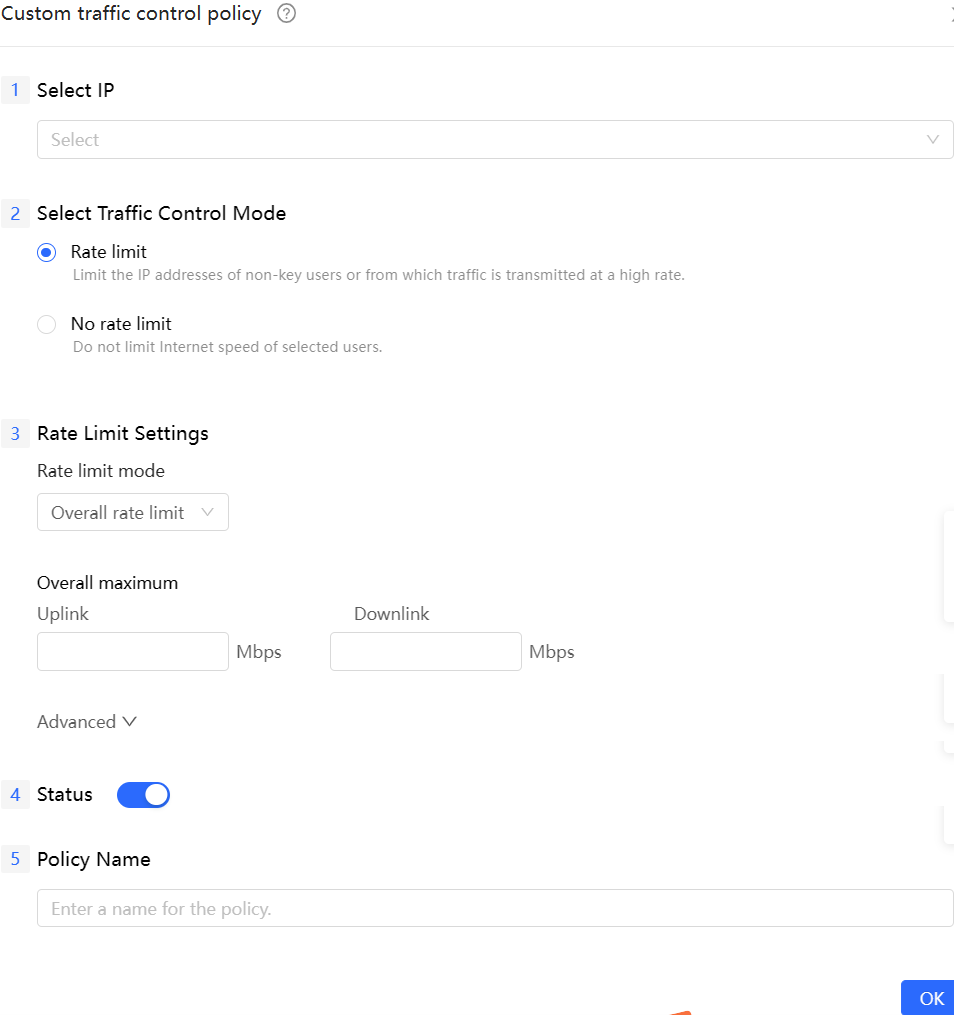The width and height of the screenshot is (954, 1015).
Task: Click the step 3 number badge
Action: pyautogui.click(x=15, y=434)
